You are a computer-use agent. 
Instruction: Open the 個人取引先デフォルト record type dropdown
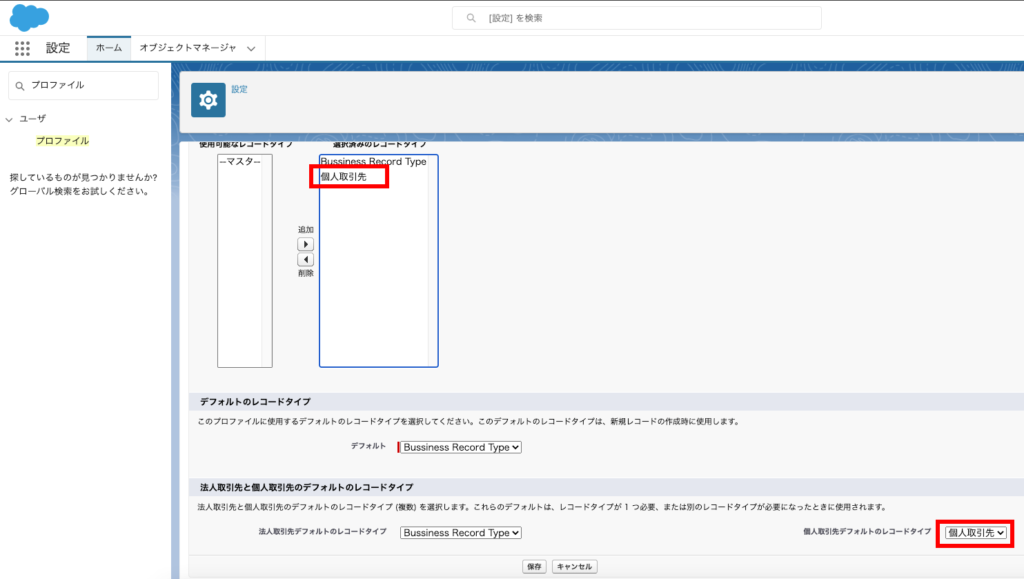[x=975, y=533]
